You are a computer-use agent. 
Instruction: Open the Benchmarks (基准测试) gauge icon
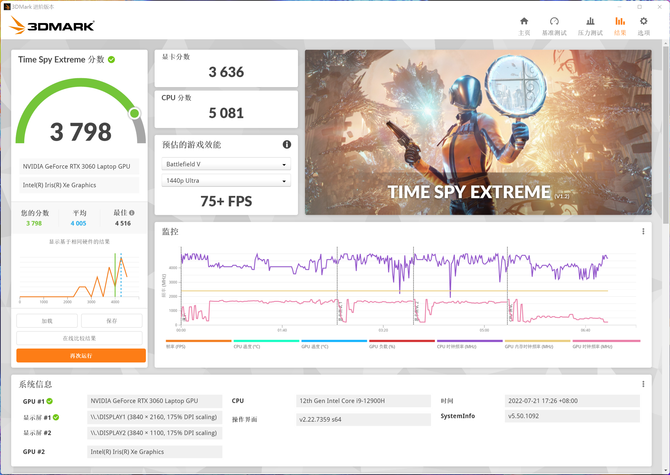pos(554,25)
